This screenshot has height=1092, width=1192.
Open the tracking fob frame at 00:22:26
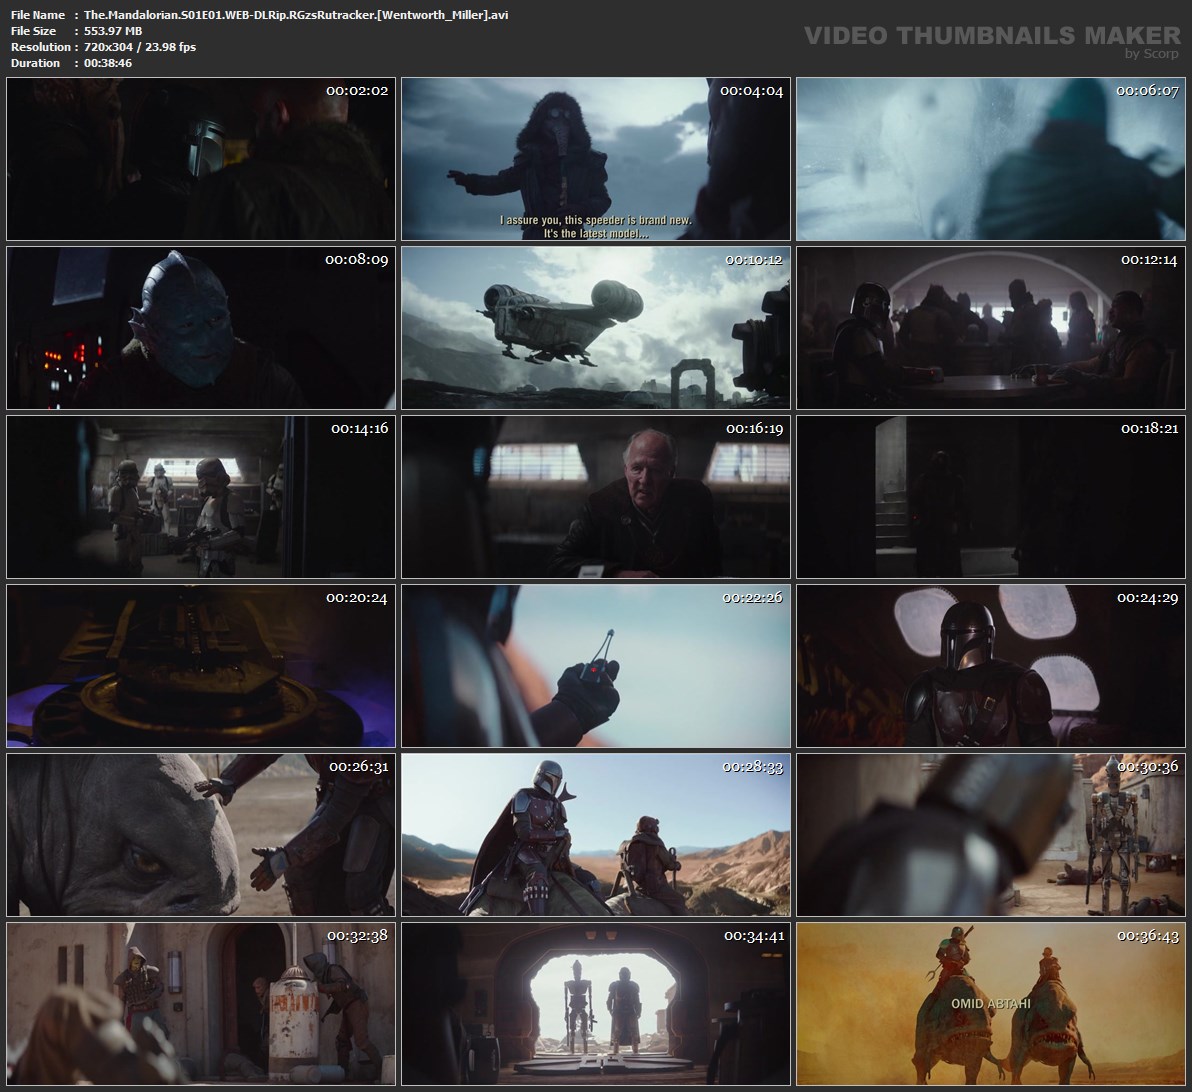(596, 666)
